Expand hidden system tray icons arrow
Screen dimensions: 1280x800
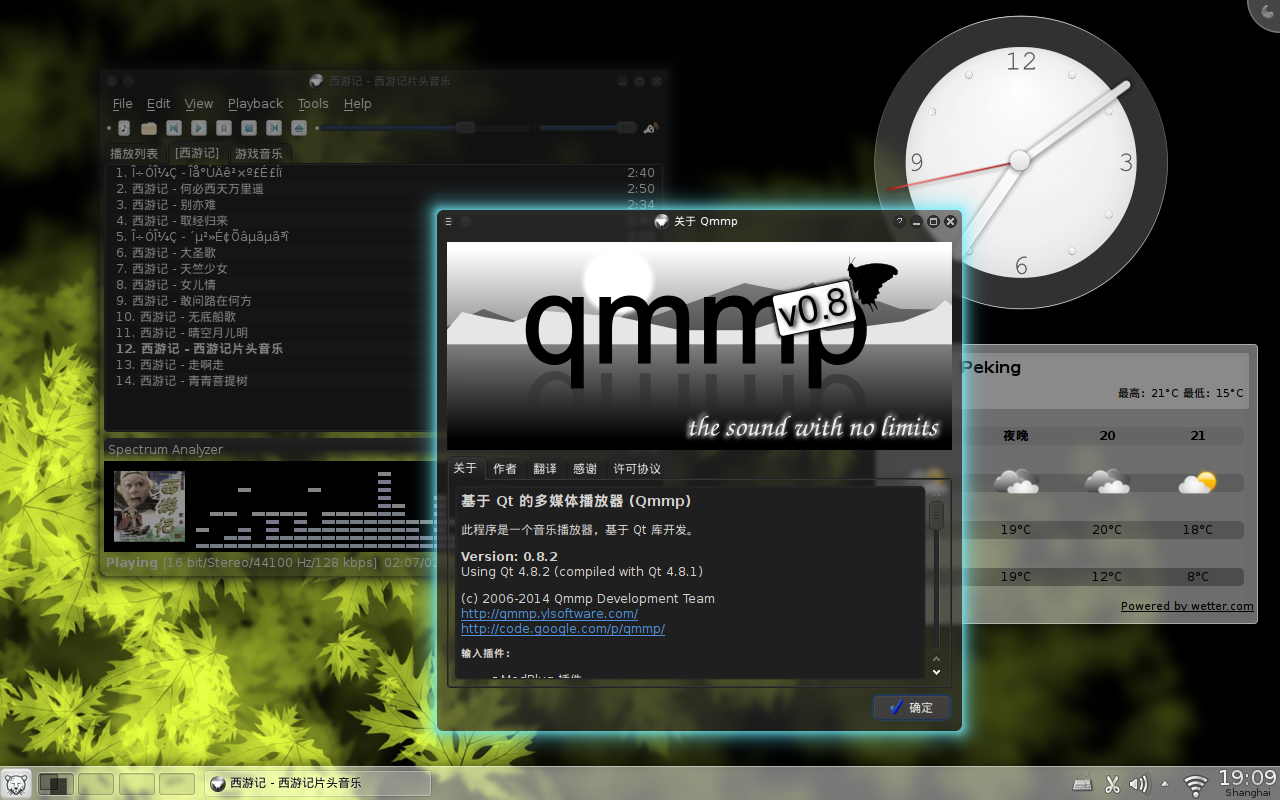click(1165, 784)
